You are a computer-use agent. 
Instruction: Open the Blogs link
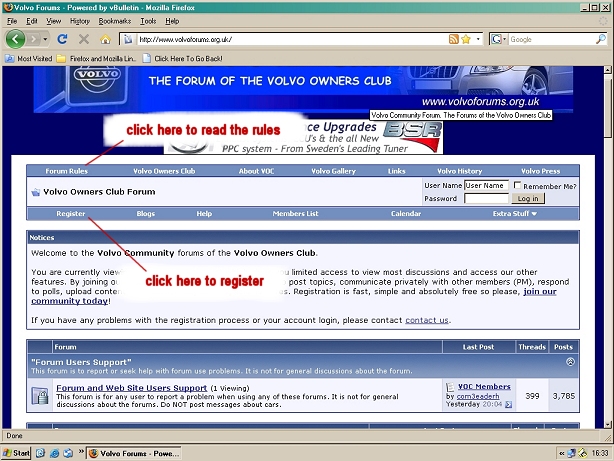tap(146, 213)
